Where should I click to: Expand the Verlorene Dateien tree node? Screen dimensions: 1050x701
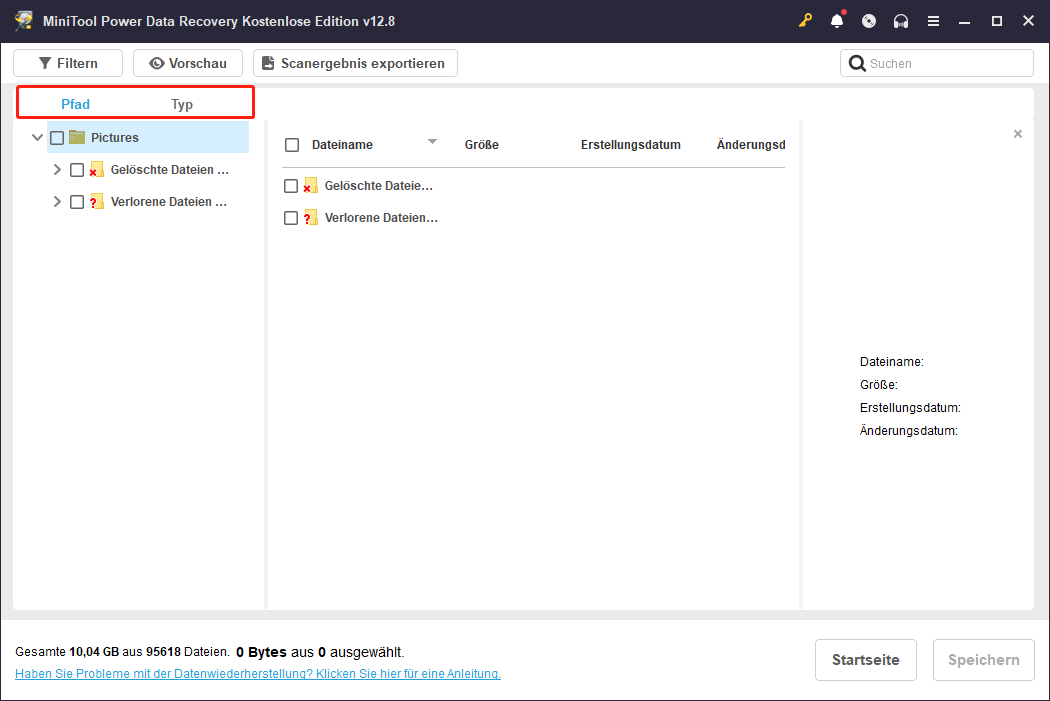57,202
